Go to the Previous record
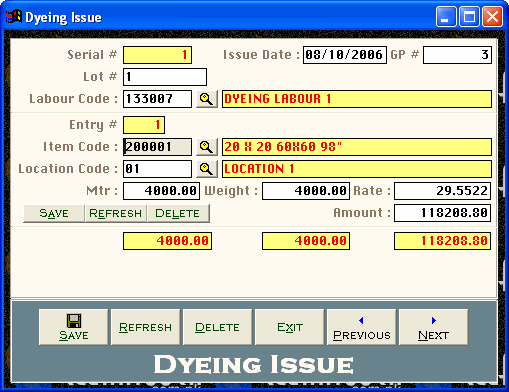509x392 pixels. pyautogui.click(x=362, y=327)
